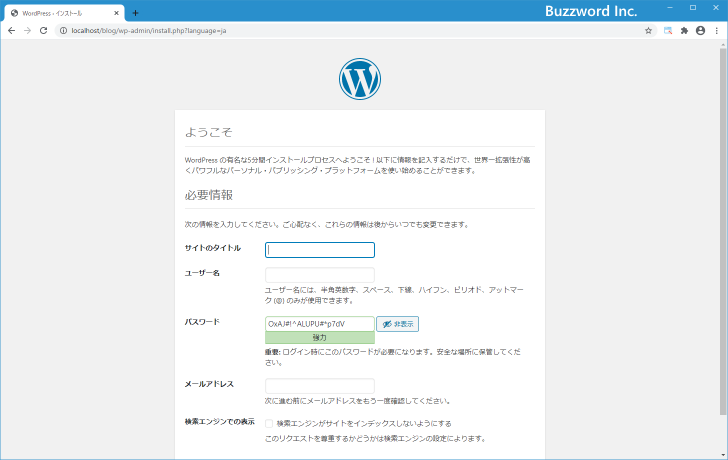Screen dimensions: 728x460
Task: Close the WordPress install tab
Action: (x=116, y=13)
